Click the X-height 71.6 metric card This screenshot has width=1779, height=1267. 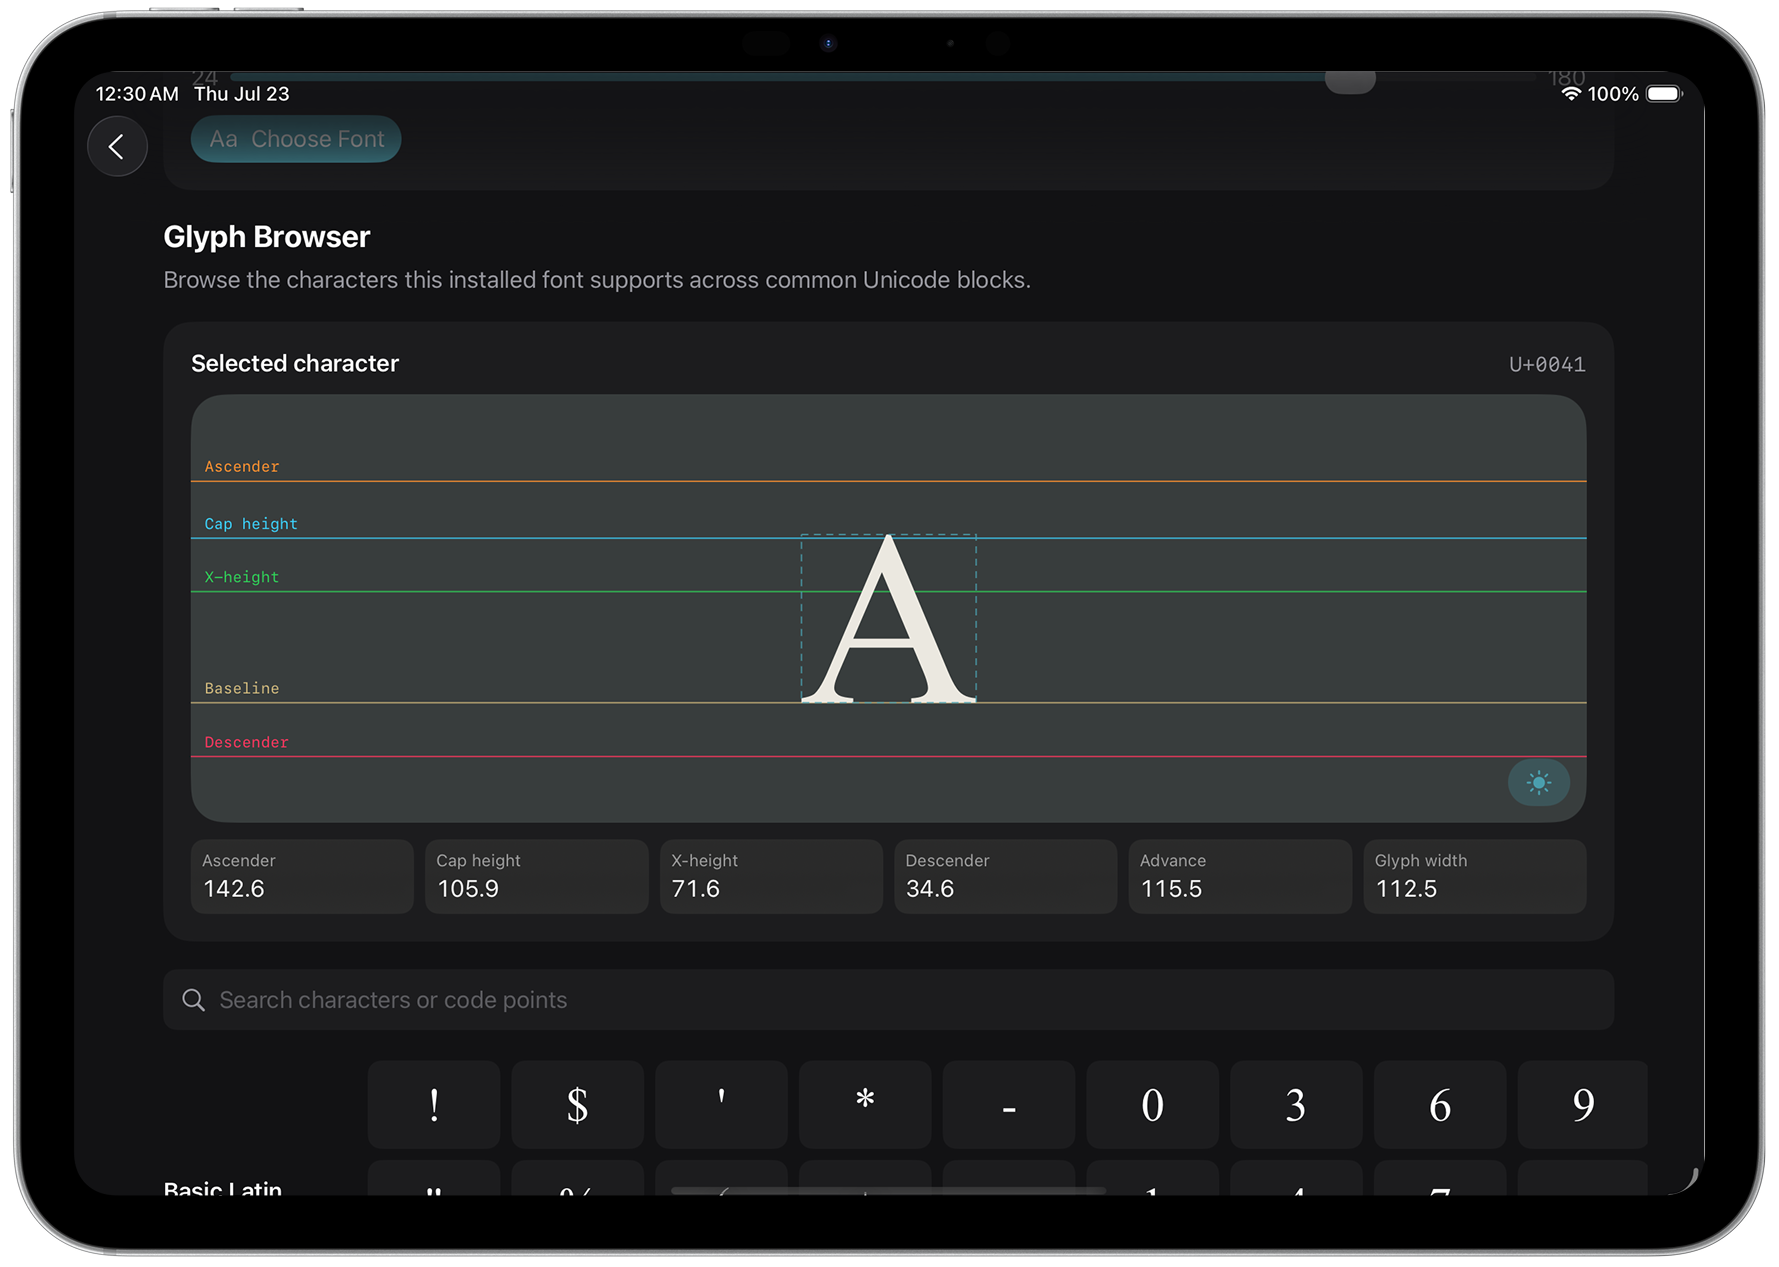[x=771, y=876]
